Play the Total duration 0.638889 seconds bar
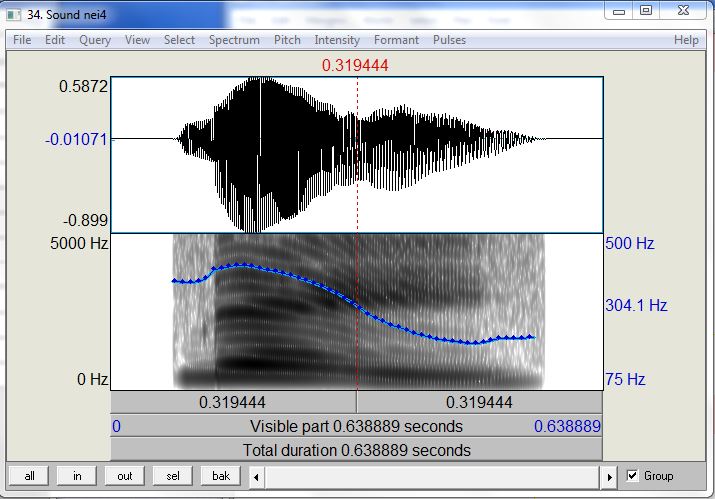This screenshot has height=499, width=715. tap(357, 450)
